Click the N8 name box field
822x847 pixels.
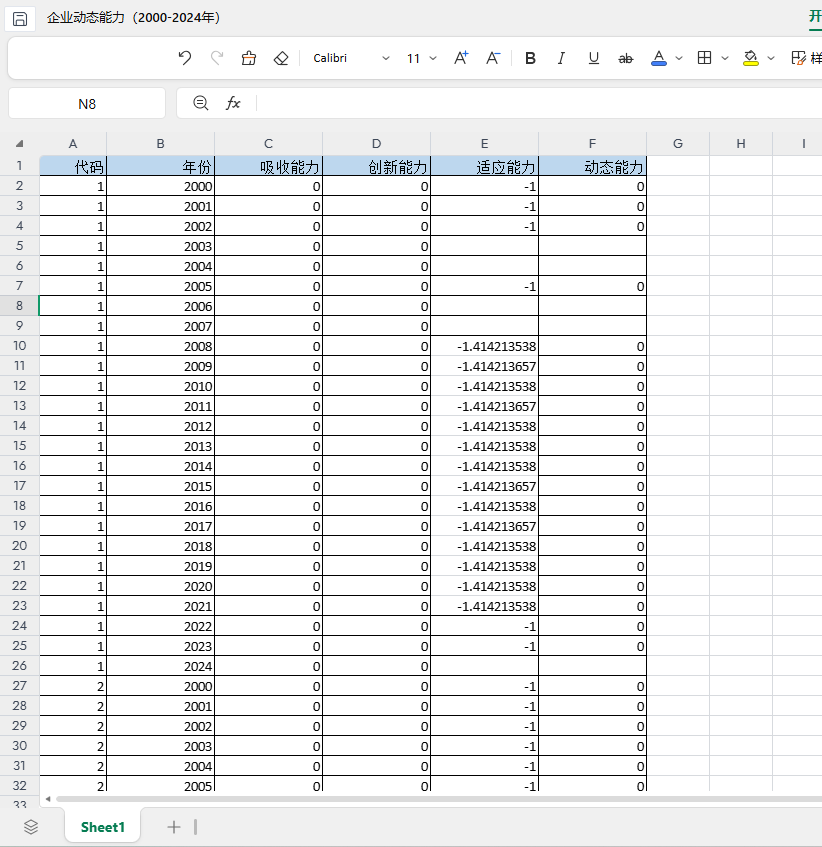click(x=87, y=103)
